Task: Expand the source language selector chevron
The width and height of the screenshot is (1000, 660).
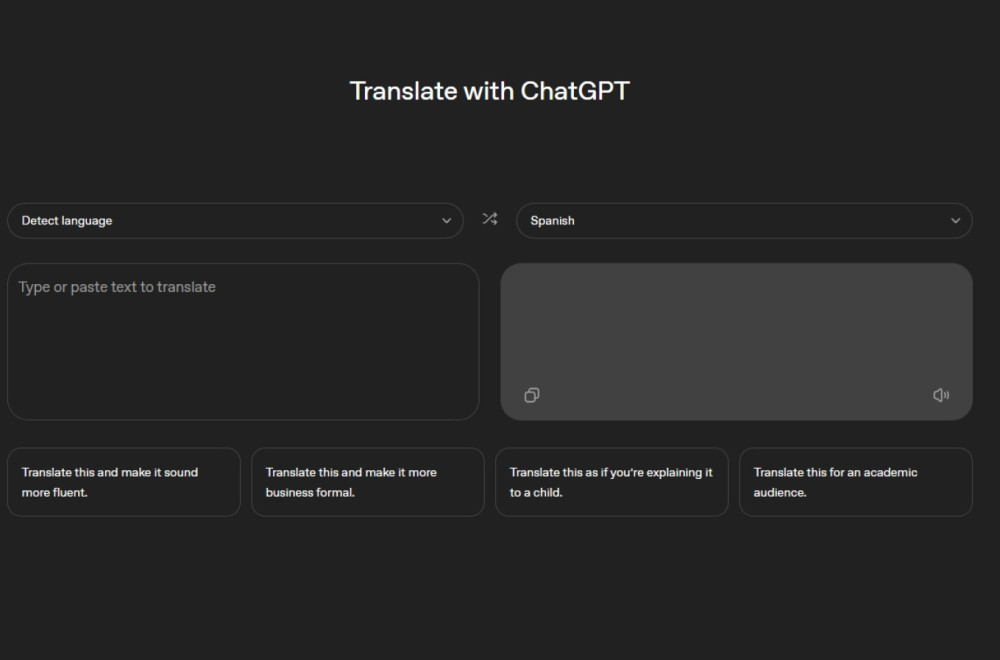Action: click(x=447, y=221)
